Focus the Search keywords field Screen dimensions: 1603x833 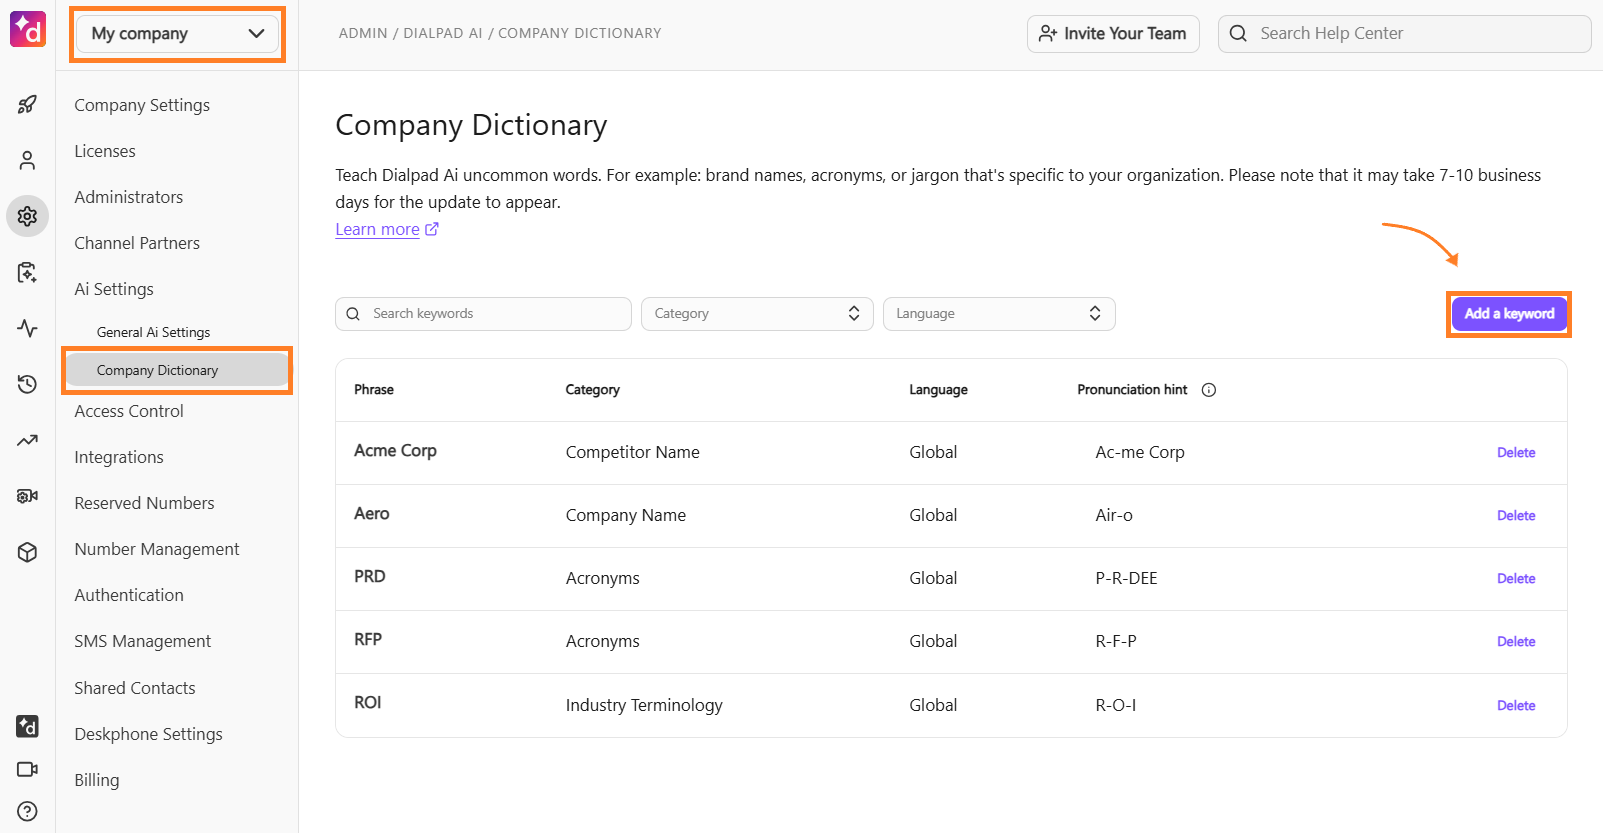tap(483, 314)
